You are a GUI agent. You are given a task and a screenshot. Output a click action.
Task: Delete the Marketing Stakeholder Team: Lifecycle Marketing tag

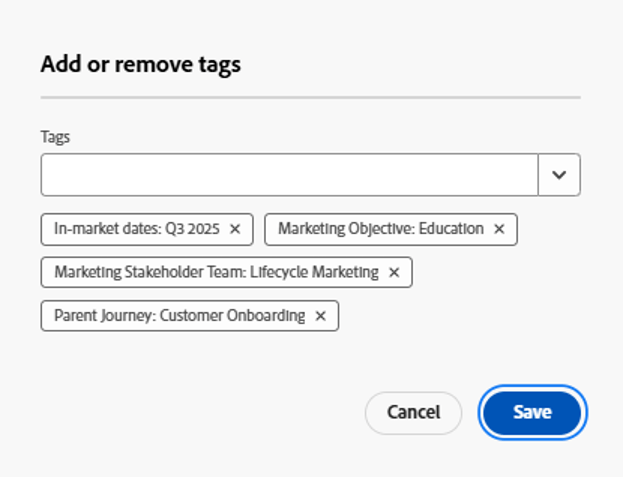[394, 272]
